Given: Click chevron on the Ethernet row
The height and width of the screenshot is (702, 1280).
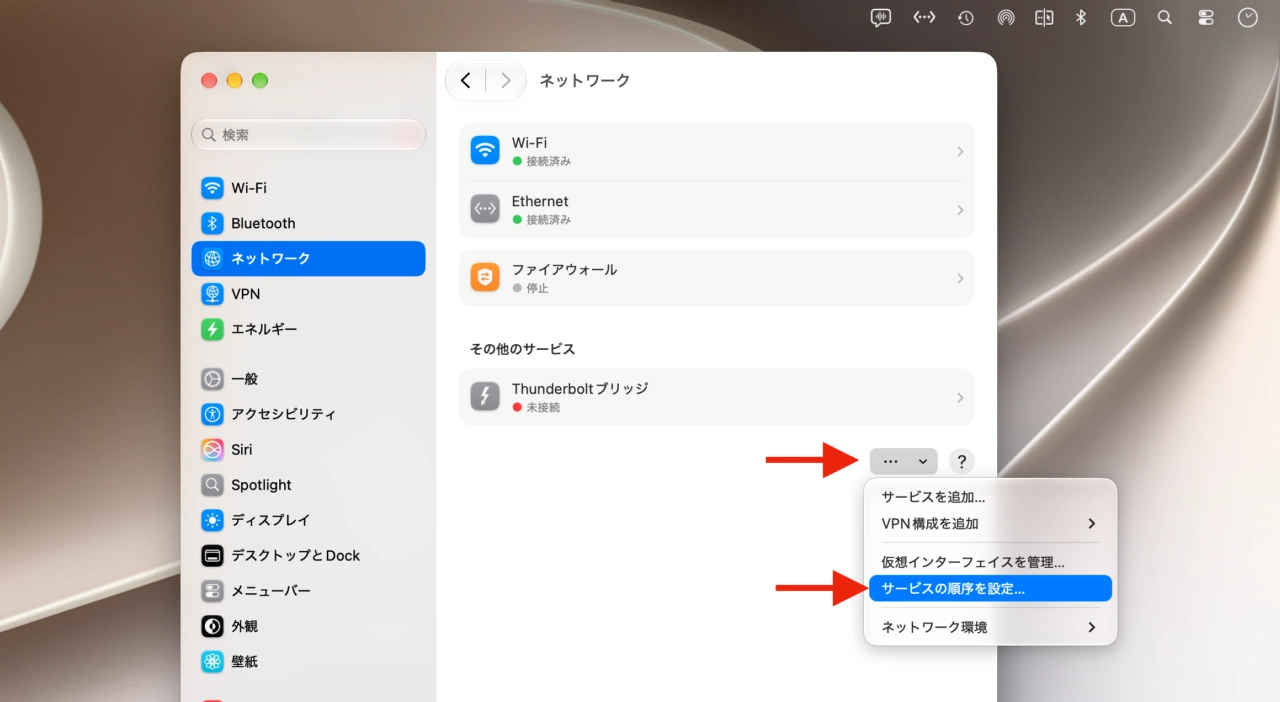Looking at the screenshot, I should (x=960, y=210).
